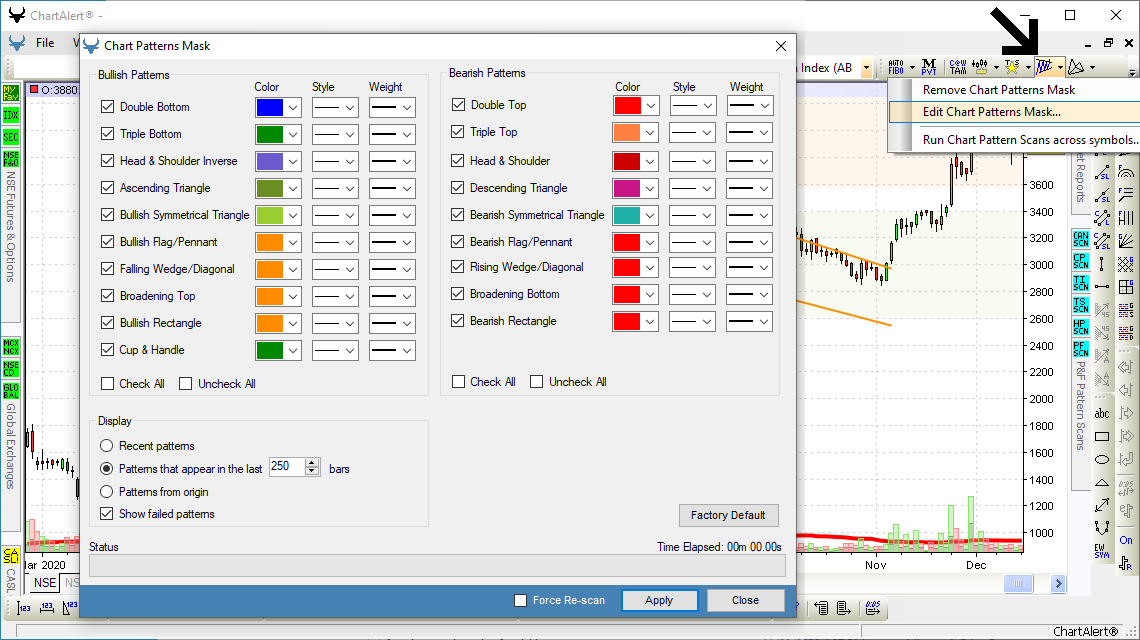Click the candlestick pattern toolbar icon

(x=980, y=67)
